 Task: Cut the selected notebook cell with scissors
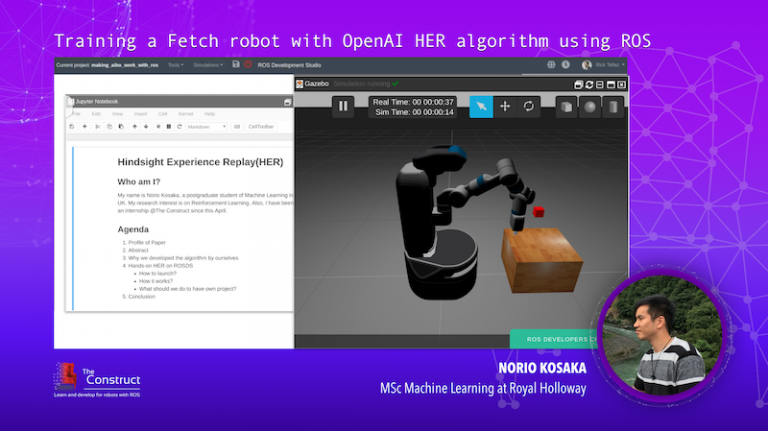pos(98,127)
